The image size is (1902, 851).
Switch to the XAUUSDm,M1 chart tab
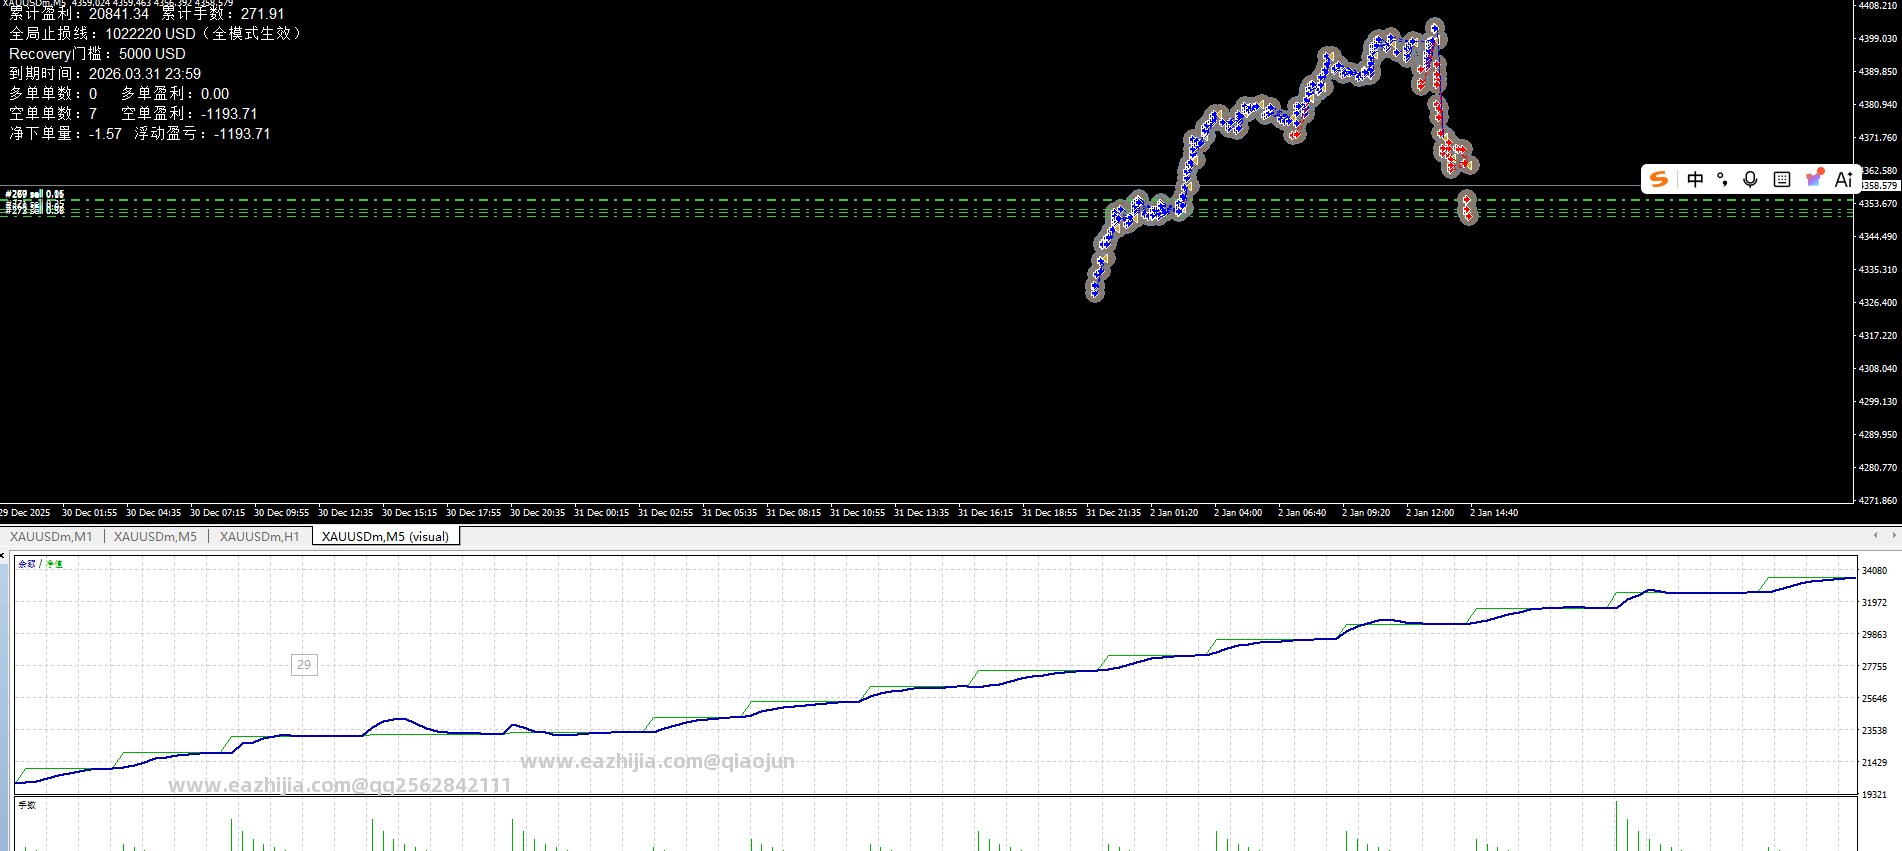click(x=51, y=537)
